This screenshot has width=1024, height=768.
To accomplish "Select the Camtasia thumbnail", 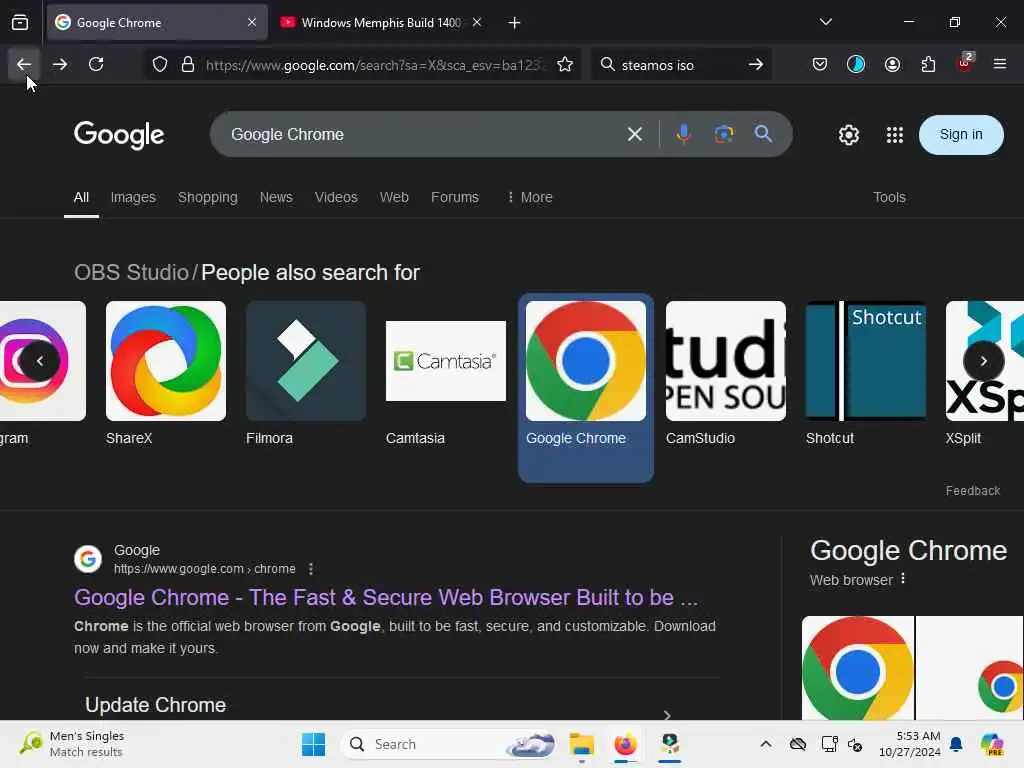I will click(446, 360).
